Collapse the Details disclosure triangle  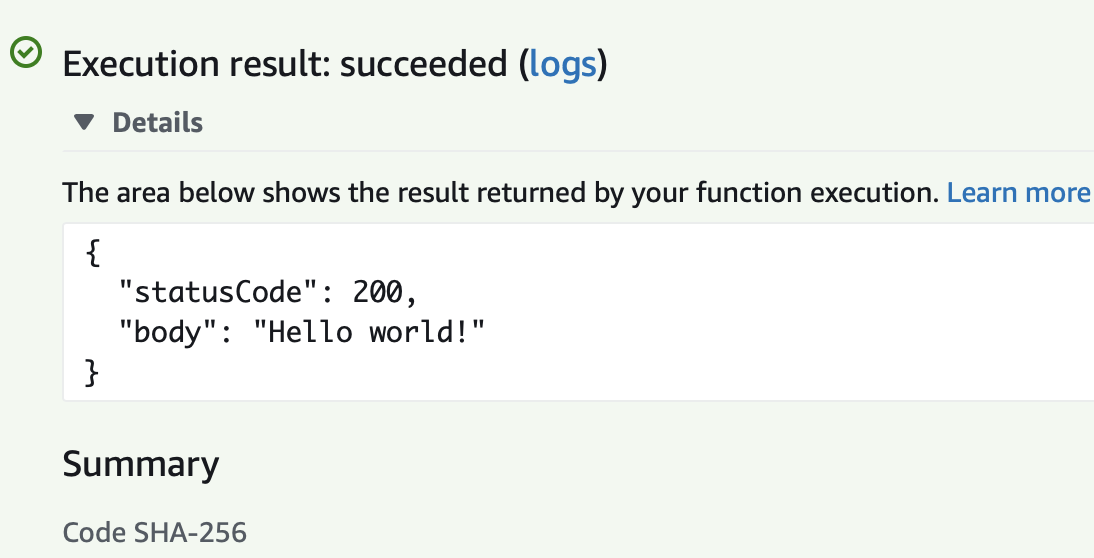pyautogui.click(x=84, y=123)
